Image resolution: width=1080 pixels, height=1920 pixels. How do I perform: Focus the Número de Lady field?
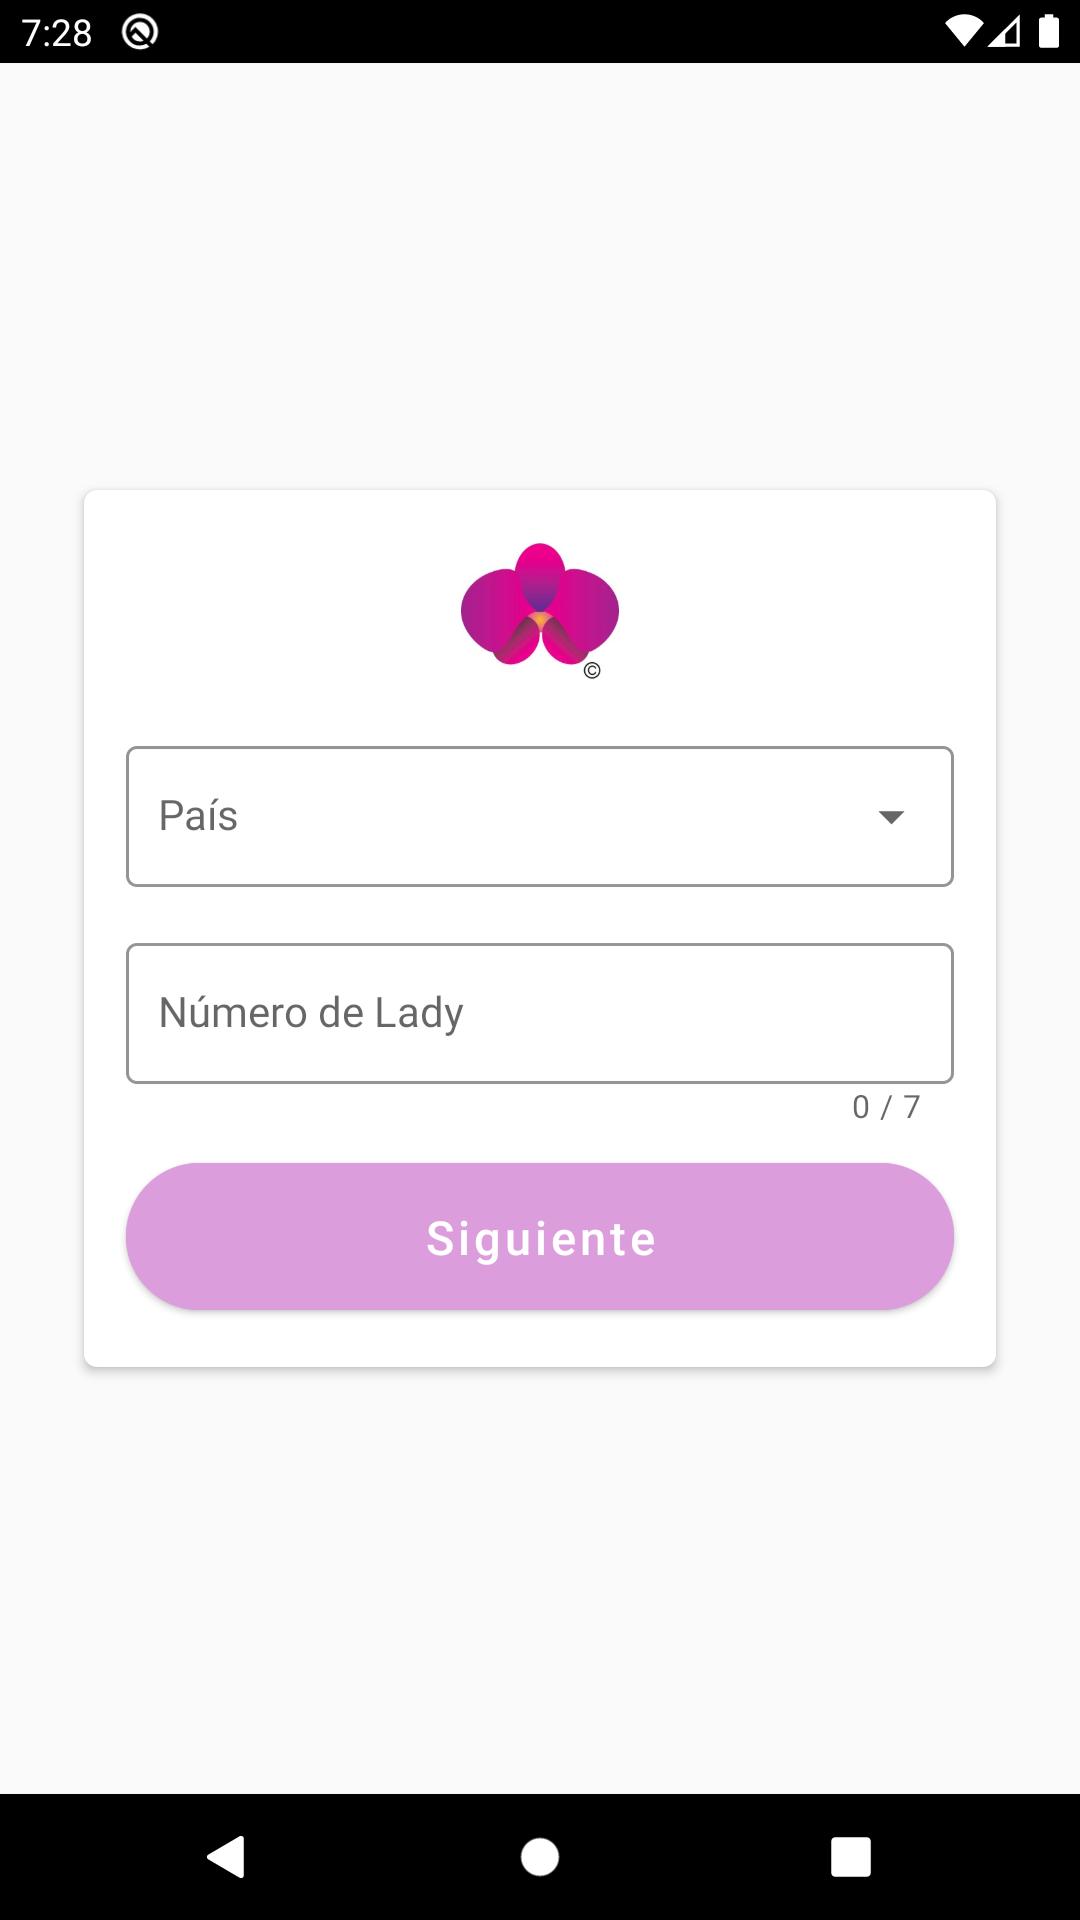pyautogui.click(x=540, y=1013)
